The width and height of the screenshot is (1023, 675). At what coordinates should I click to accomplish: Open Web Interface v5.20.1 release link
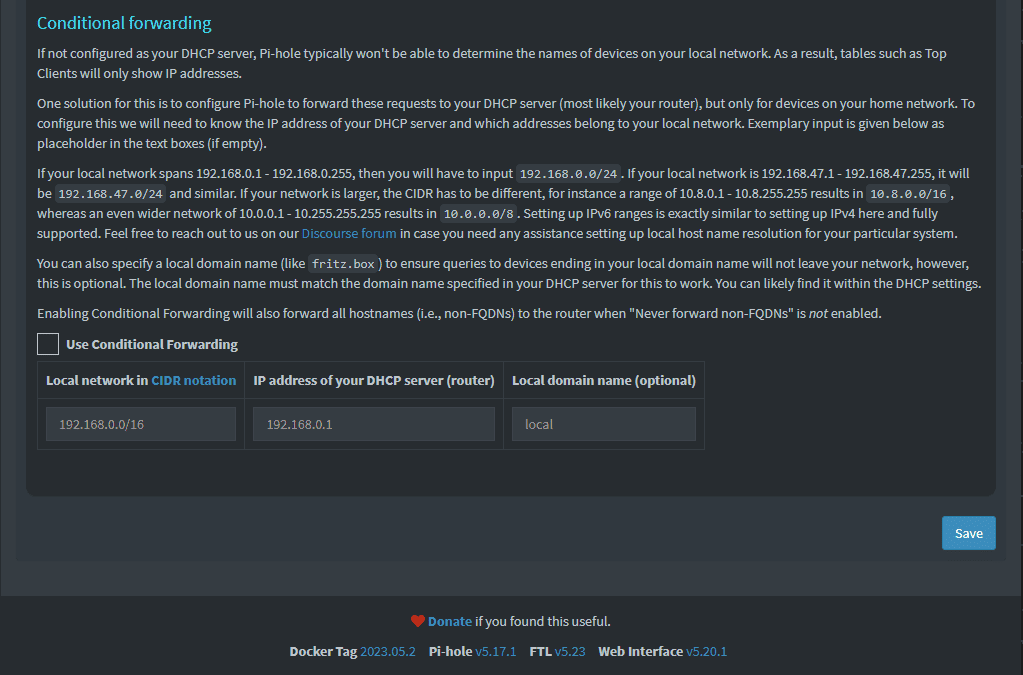706,651
